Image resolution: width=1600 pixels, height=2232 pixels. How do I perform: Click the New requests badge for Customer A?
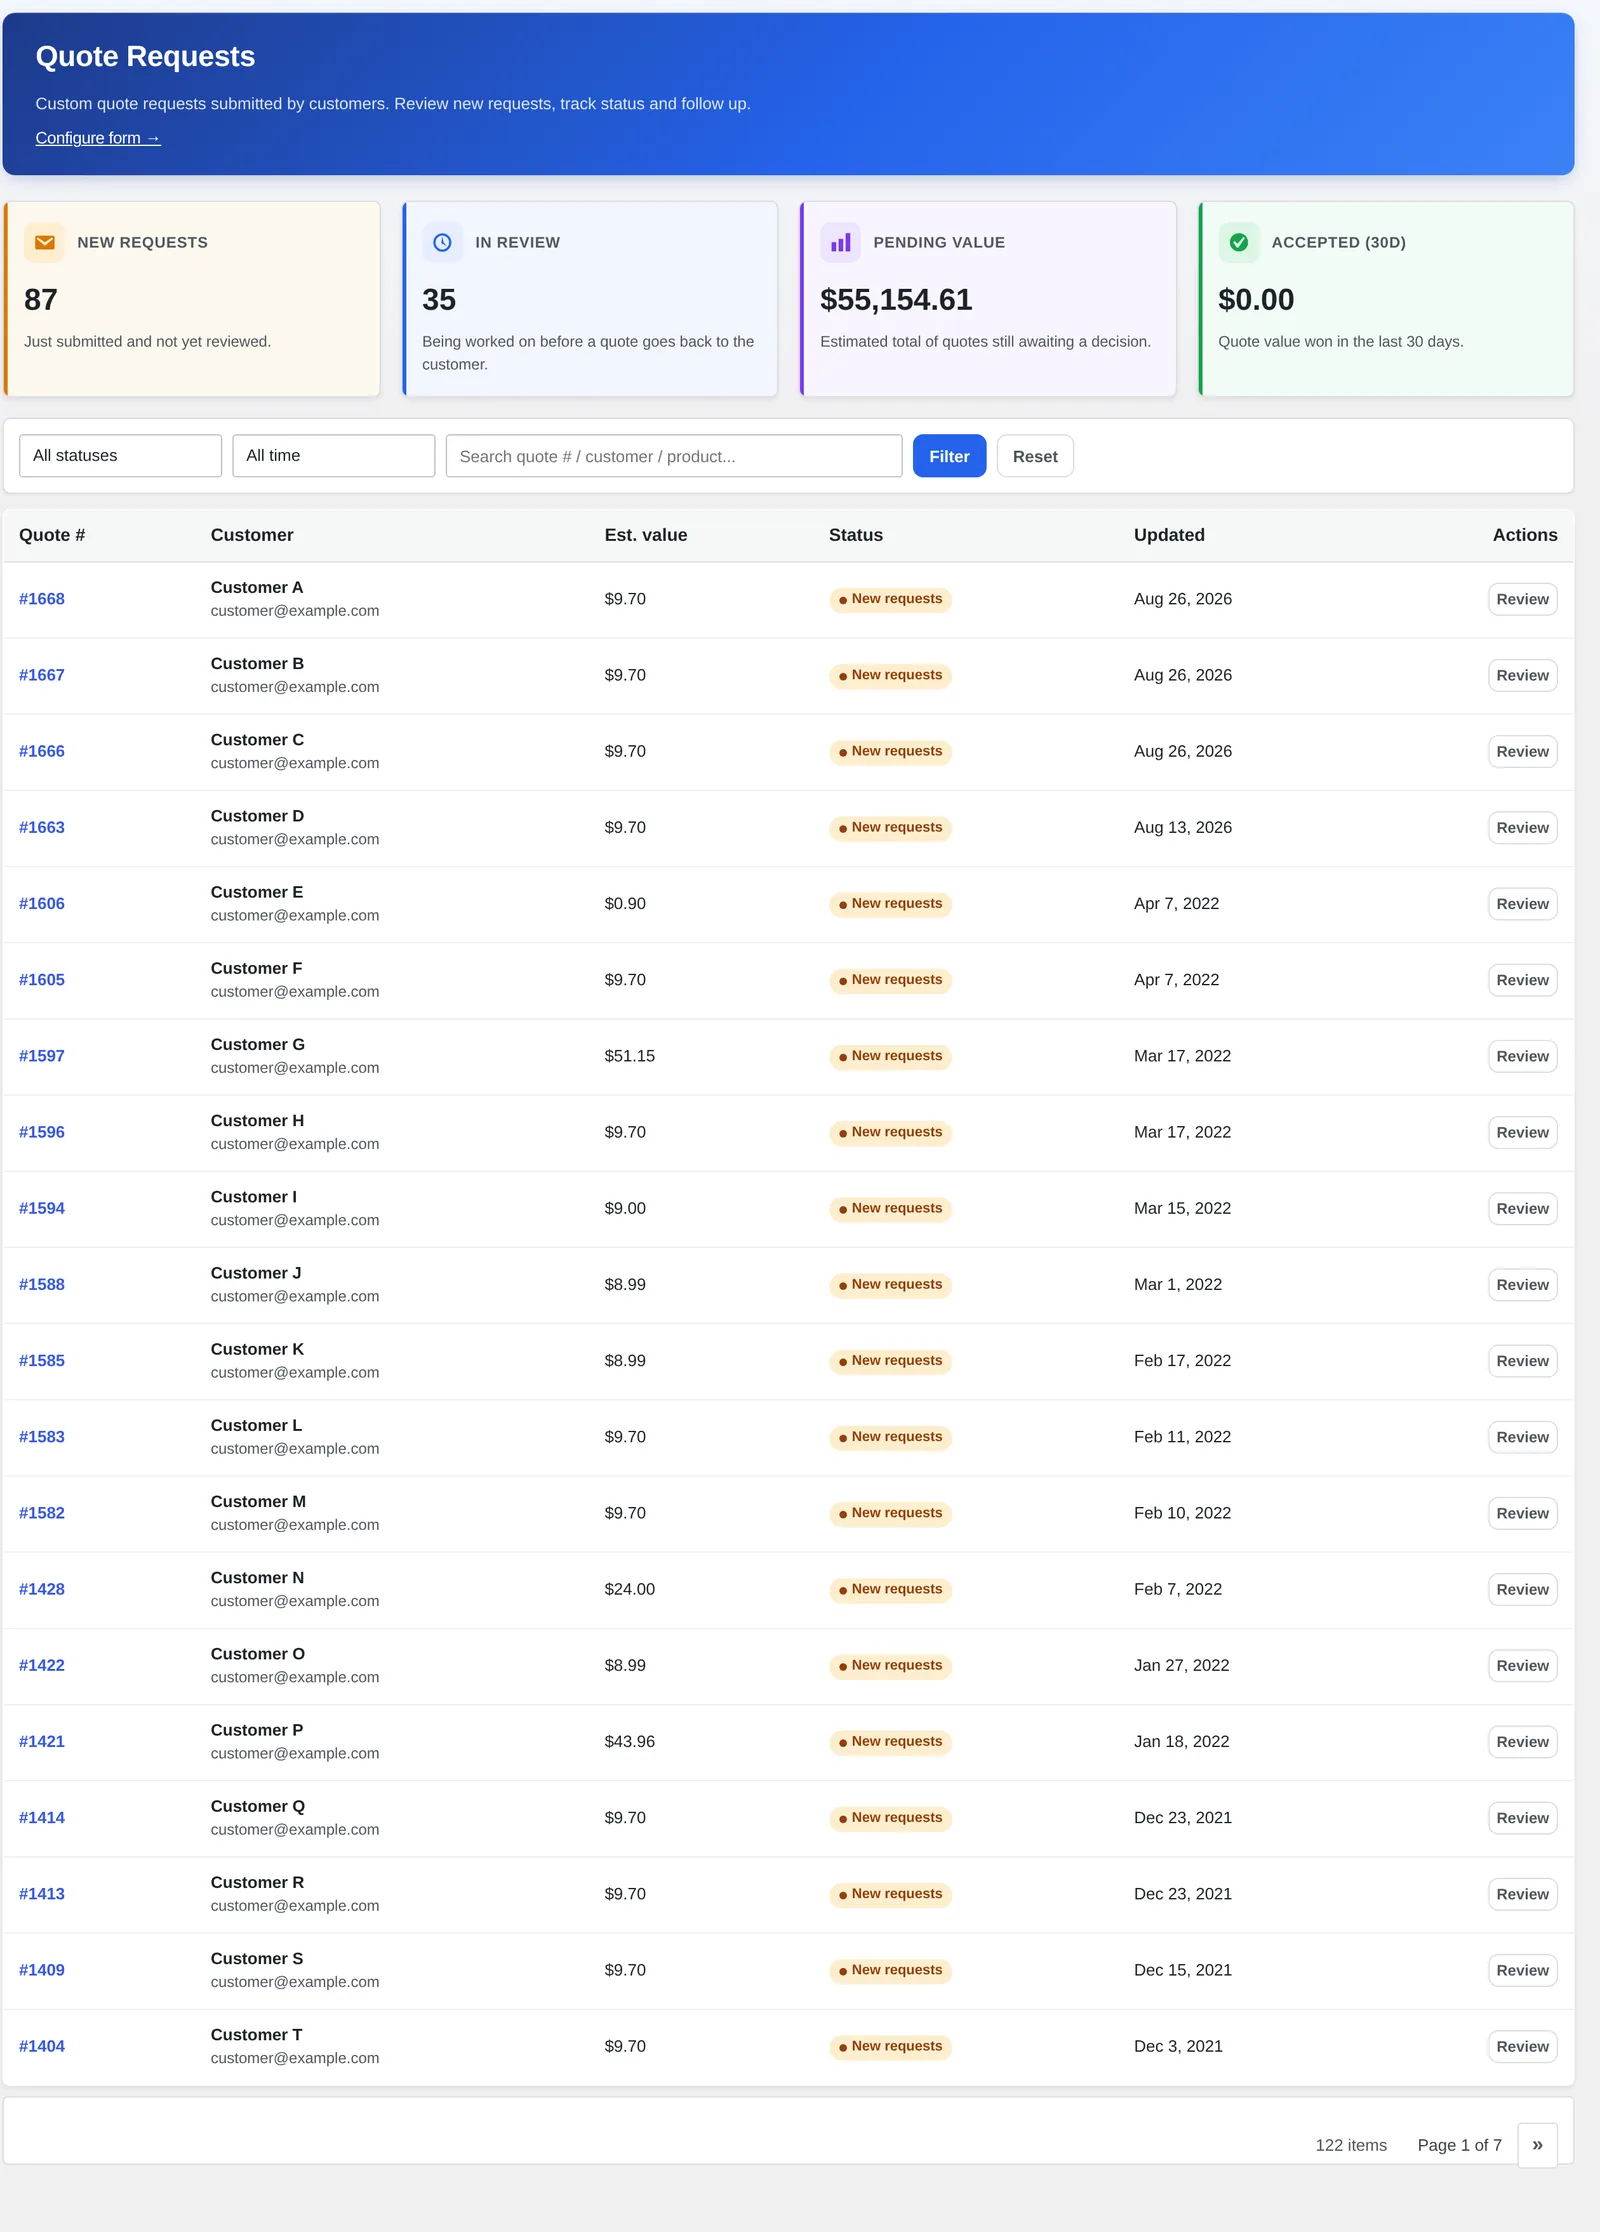point(890,599)
